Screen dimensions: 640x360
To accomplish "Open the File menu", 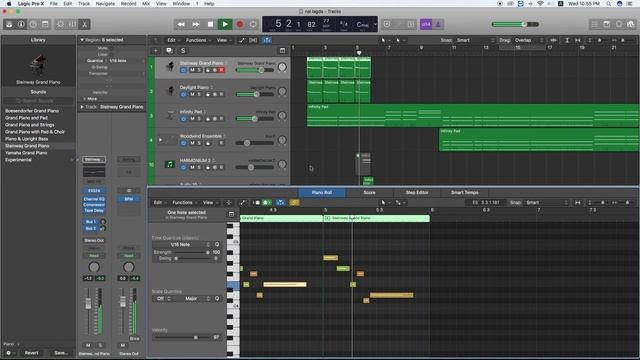I will 53,4.
